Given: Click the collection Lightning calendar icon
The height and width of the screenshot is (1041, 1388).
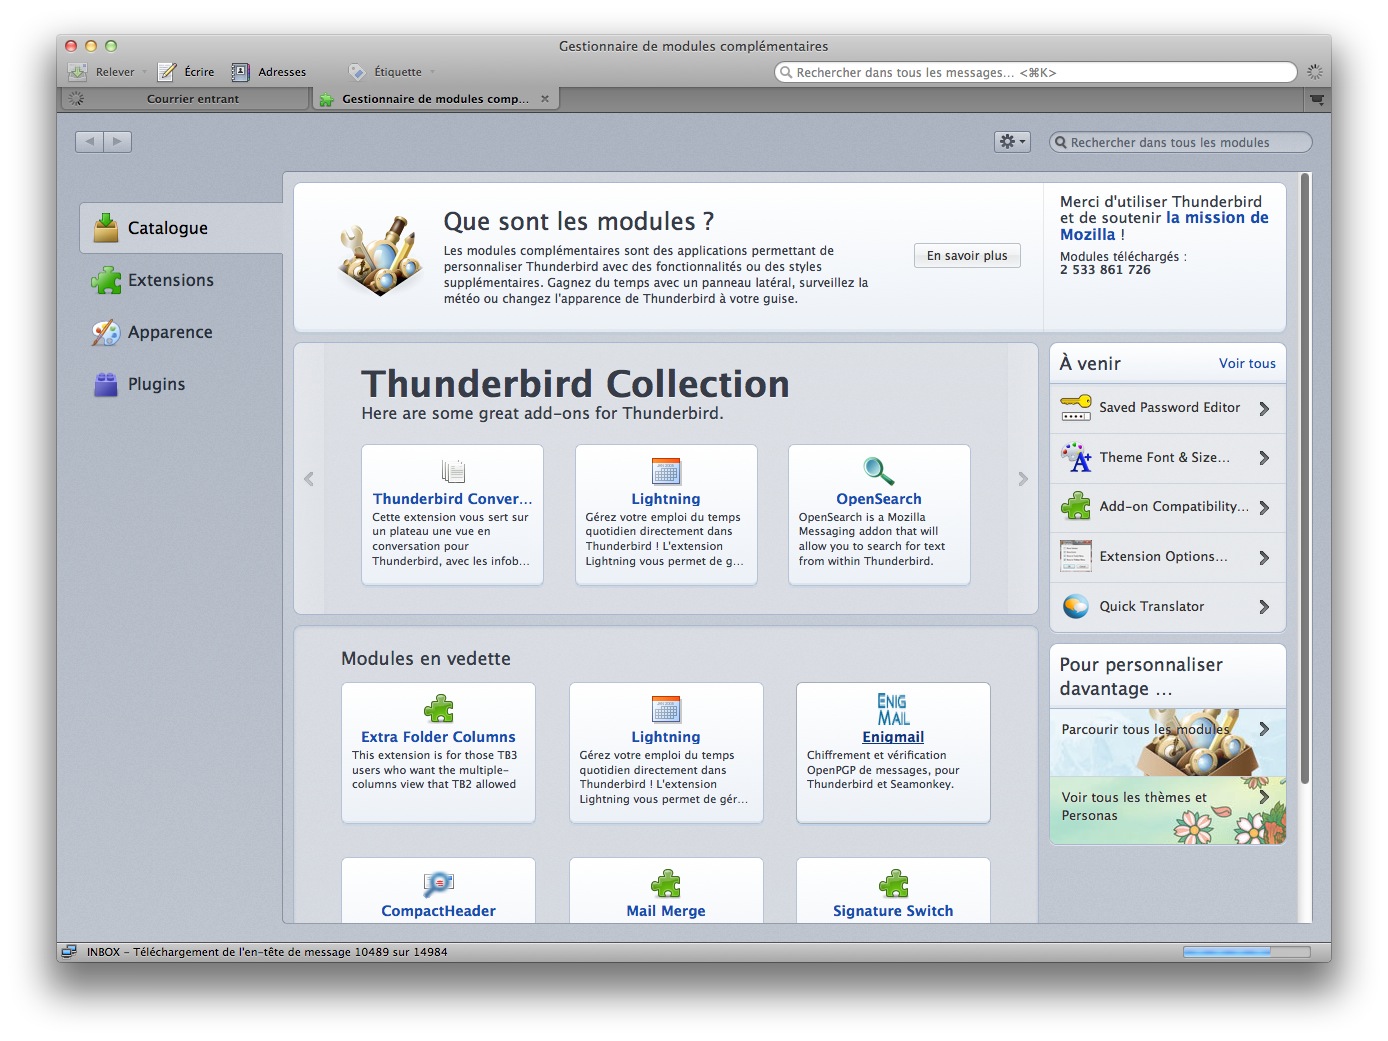Looking at the screenshot, I should click(666, 471).
